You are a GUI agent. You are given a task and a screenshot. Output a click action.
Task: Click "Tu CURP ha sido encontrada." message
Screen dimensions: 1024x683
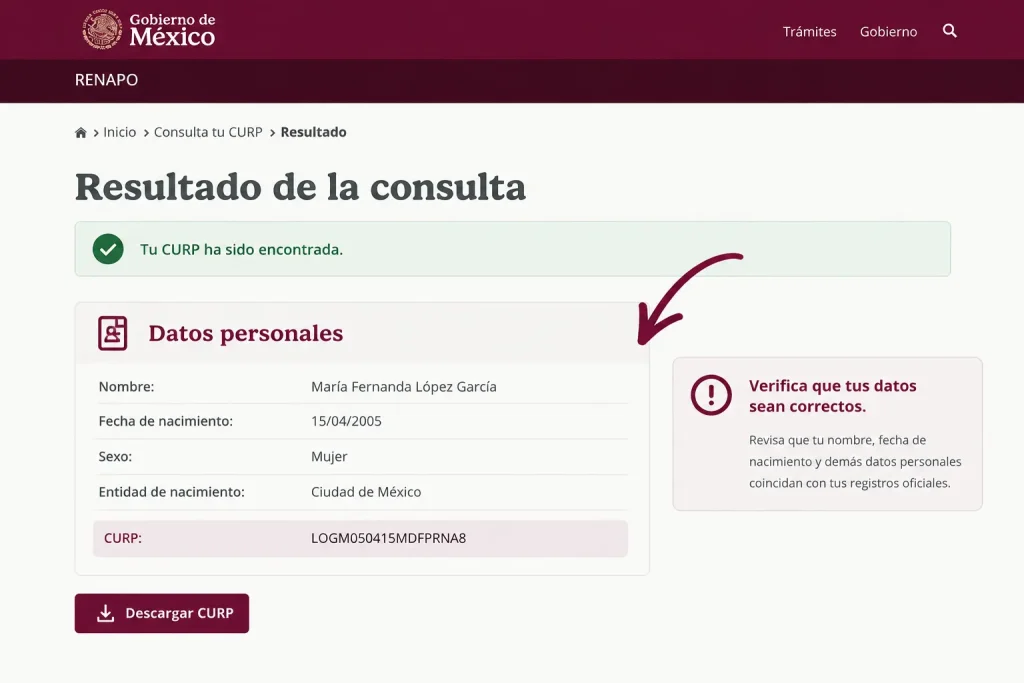tap(242, 249)
